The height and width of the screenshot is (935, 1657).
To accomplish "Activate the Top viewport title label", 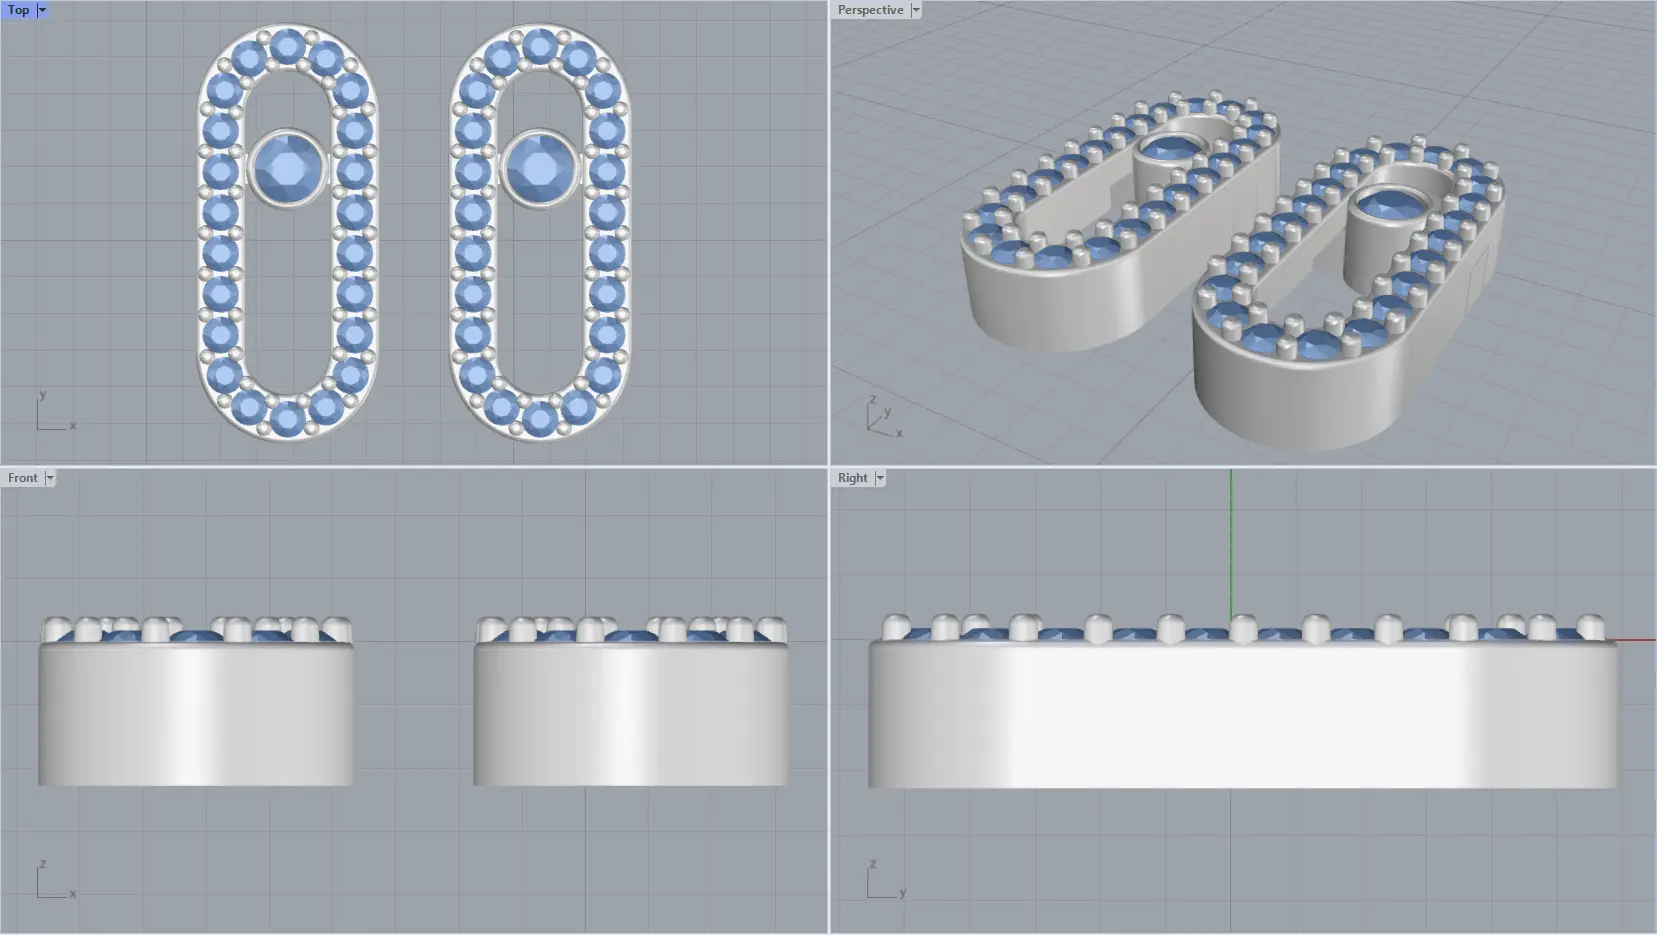I will coord(18,10).
